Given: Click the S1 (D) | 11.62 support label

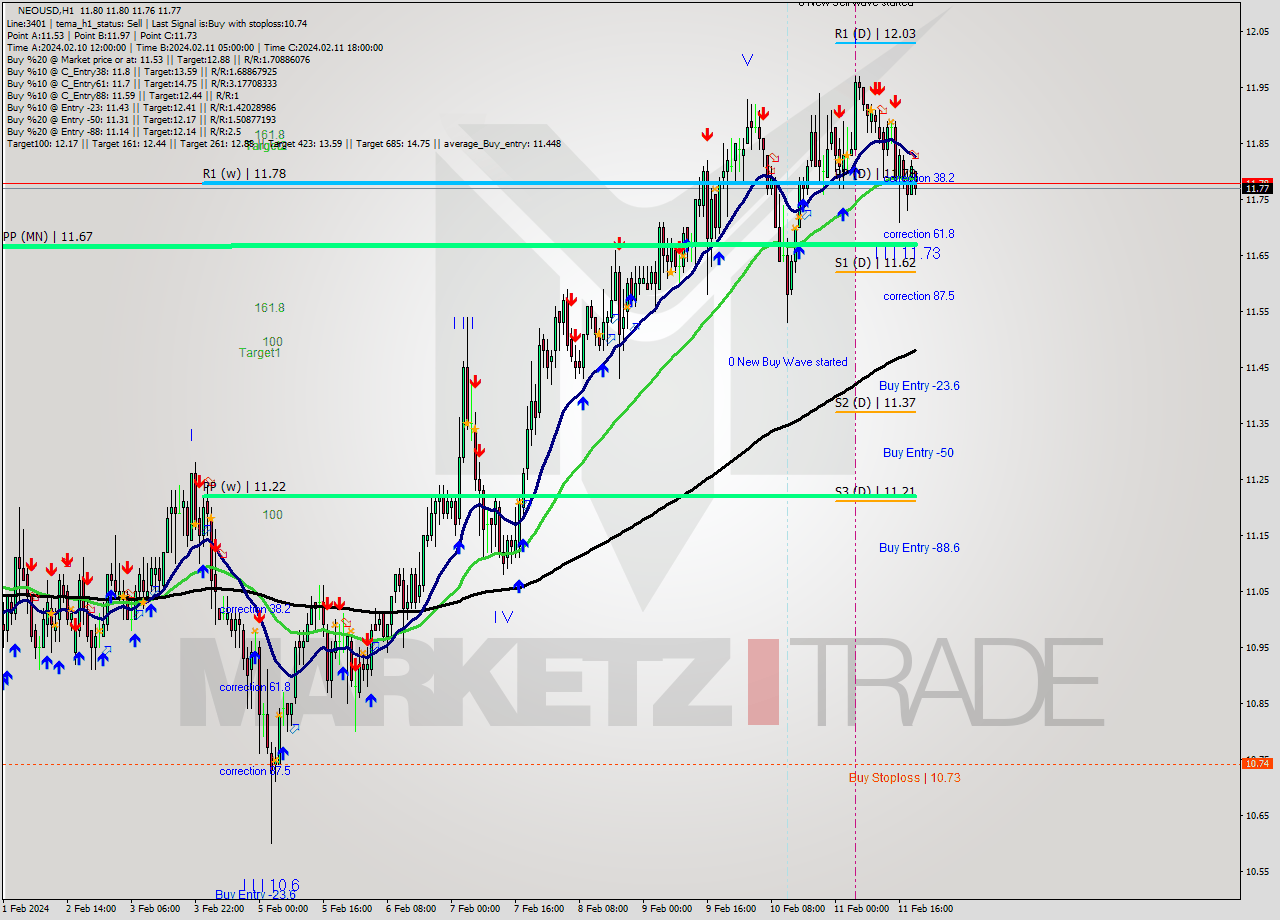Looking at the screenshot, I should coord(875,263).
